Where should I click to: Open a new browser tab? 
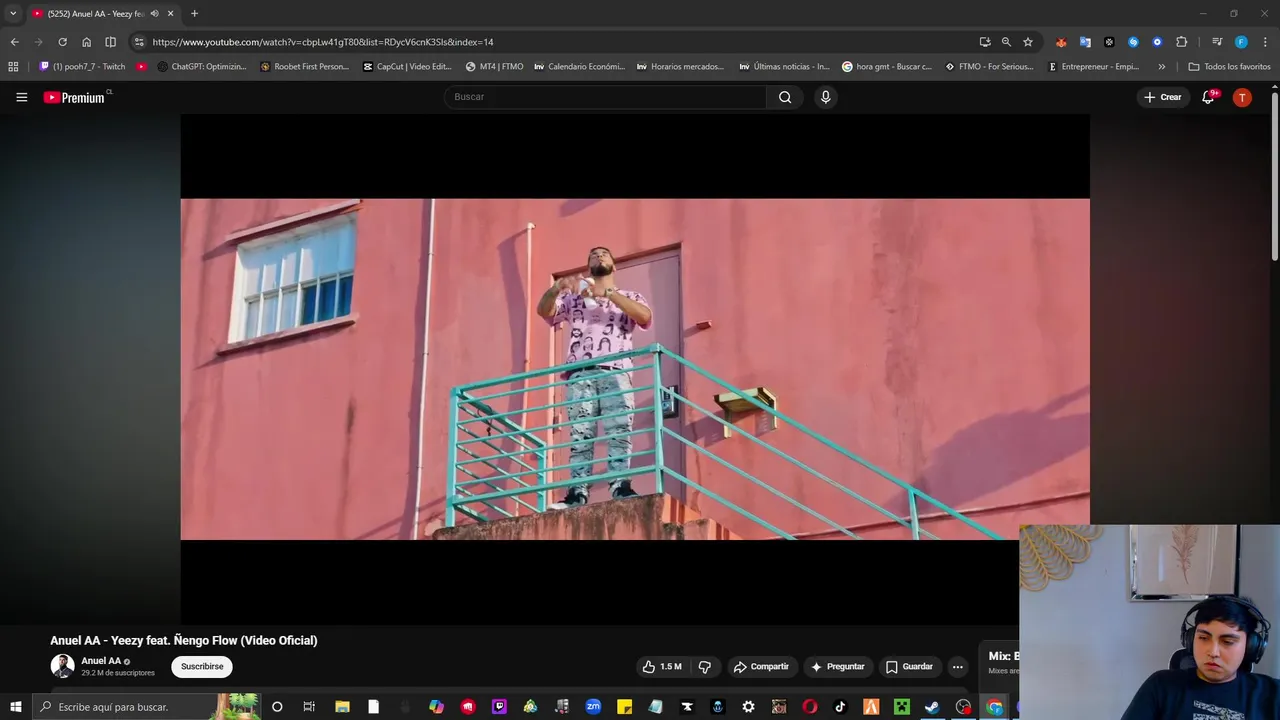(194, 14)
